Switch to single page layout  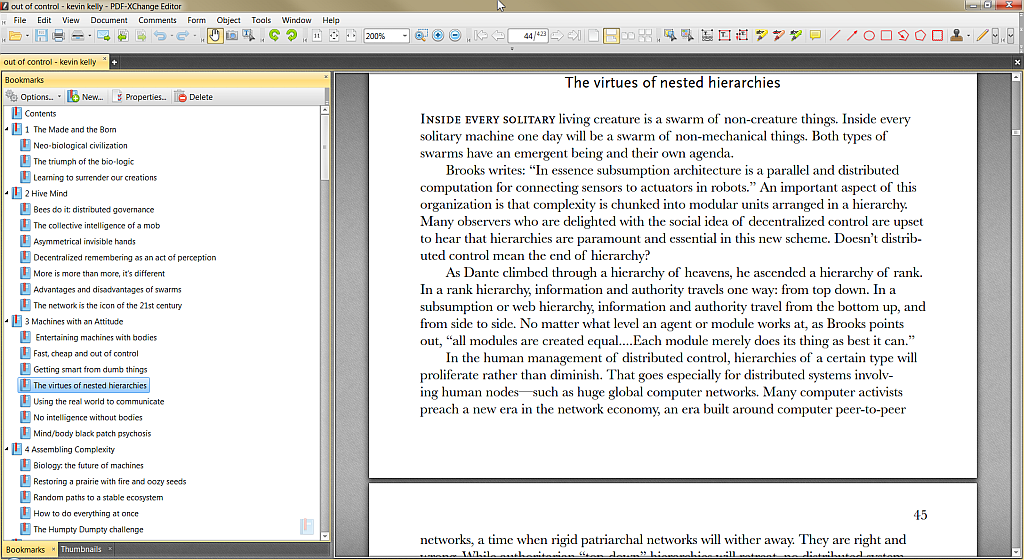[x=594, y=36]
